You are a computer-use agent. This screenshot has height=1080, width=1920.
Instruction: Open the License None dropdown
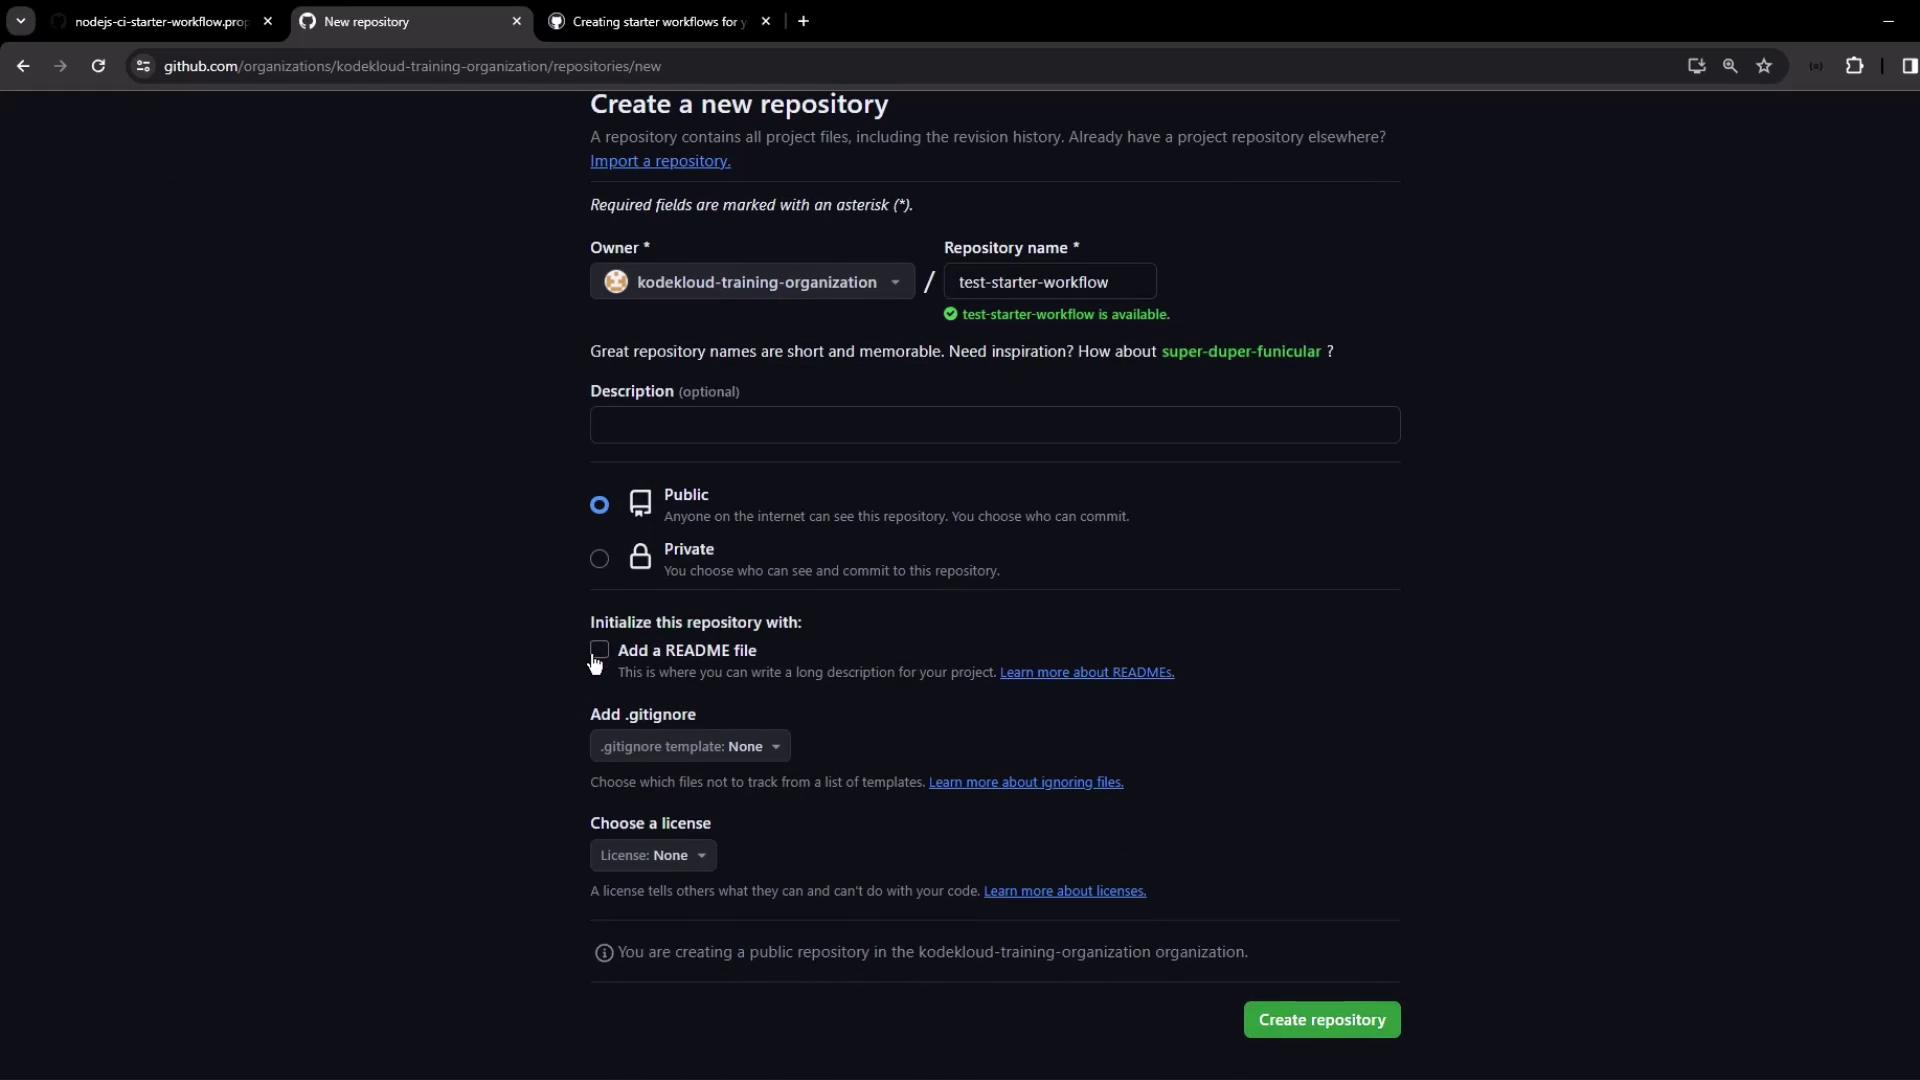click(x=653, y=856)
